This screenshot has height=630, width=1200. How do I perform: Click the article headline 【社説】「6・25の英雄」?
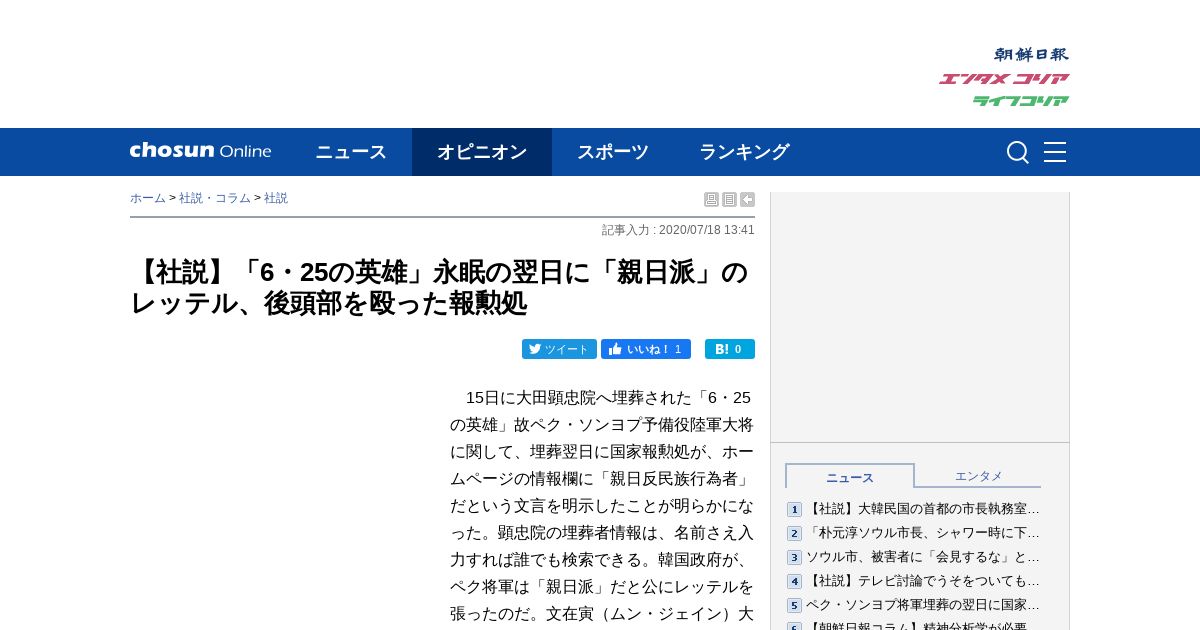click(440, 287)
